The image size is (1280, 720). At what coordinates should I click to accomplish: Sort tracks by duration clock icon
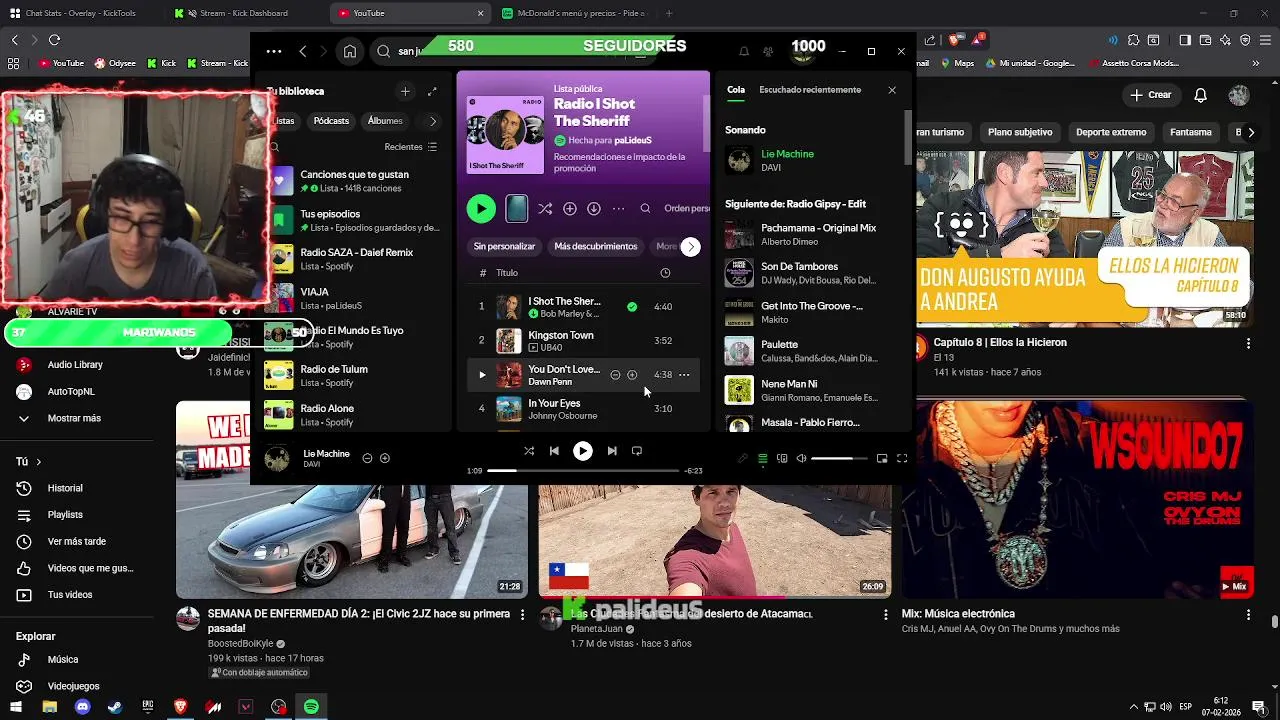coord(665,273)
